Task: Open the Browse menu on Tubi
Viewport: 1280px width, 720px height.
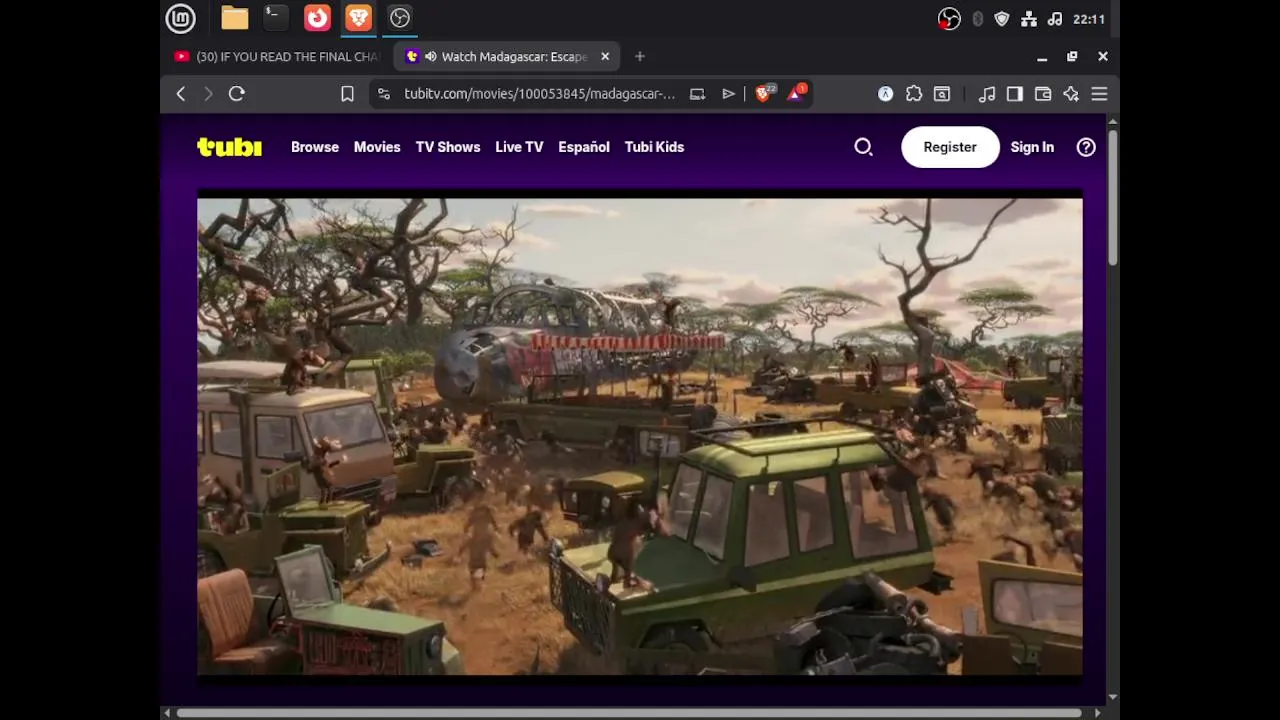Action: 315,147
